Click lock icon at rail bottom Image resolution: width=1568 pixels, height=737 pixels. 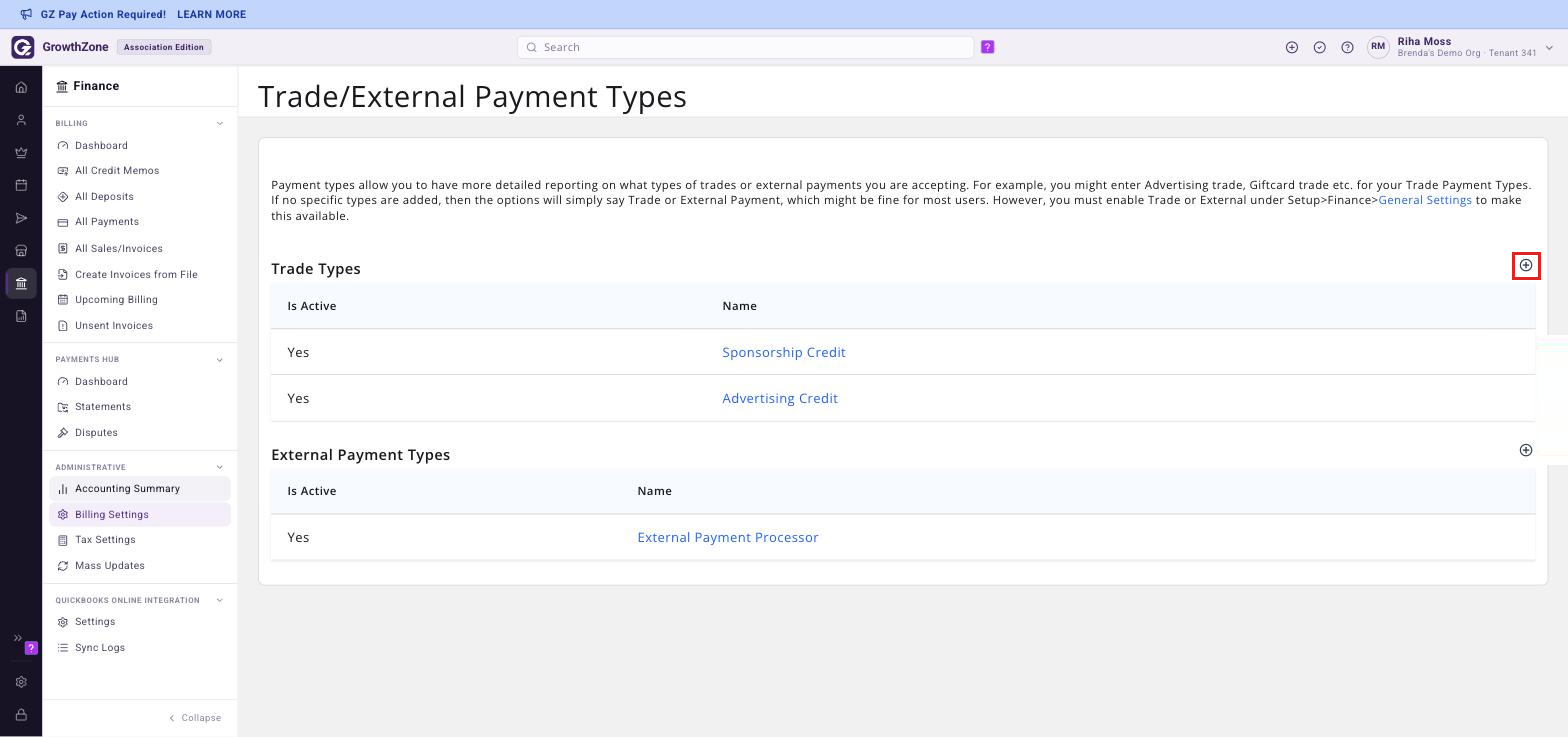point(21,715)
